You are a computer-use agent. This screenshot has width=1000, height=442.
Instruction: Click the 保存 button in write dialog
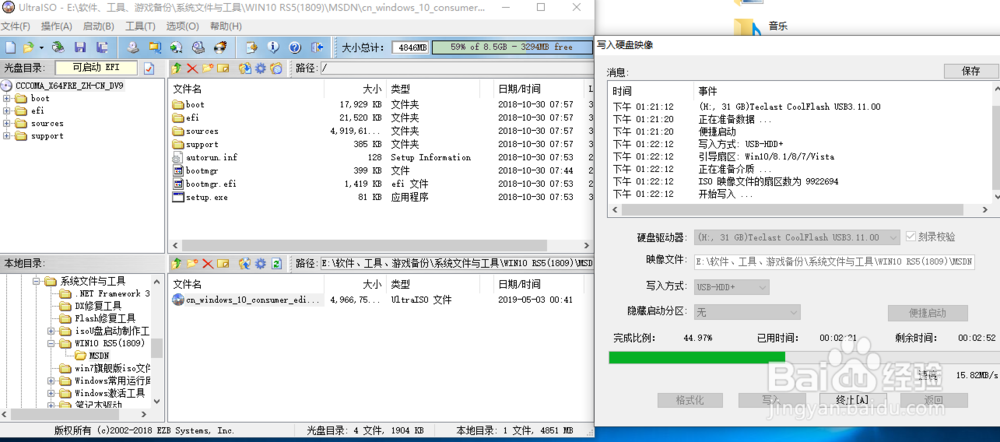pos(971,71)
